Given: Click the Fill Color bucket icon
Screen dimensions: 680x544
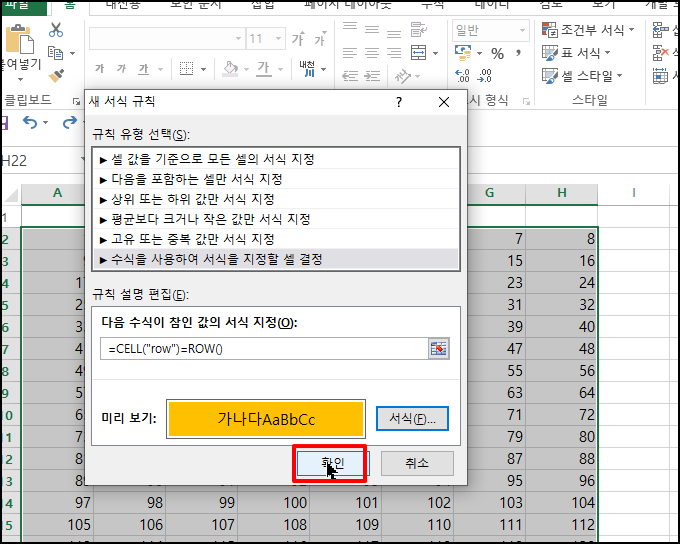Looking at the screenshot, I should tap(230, 69).
